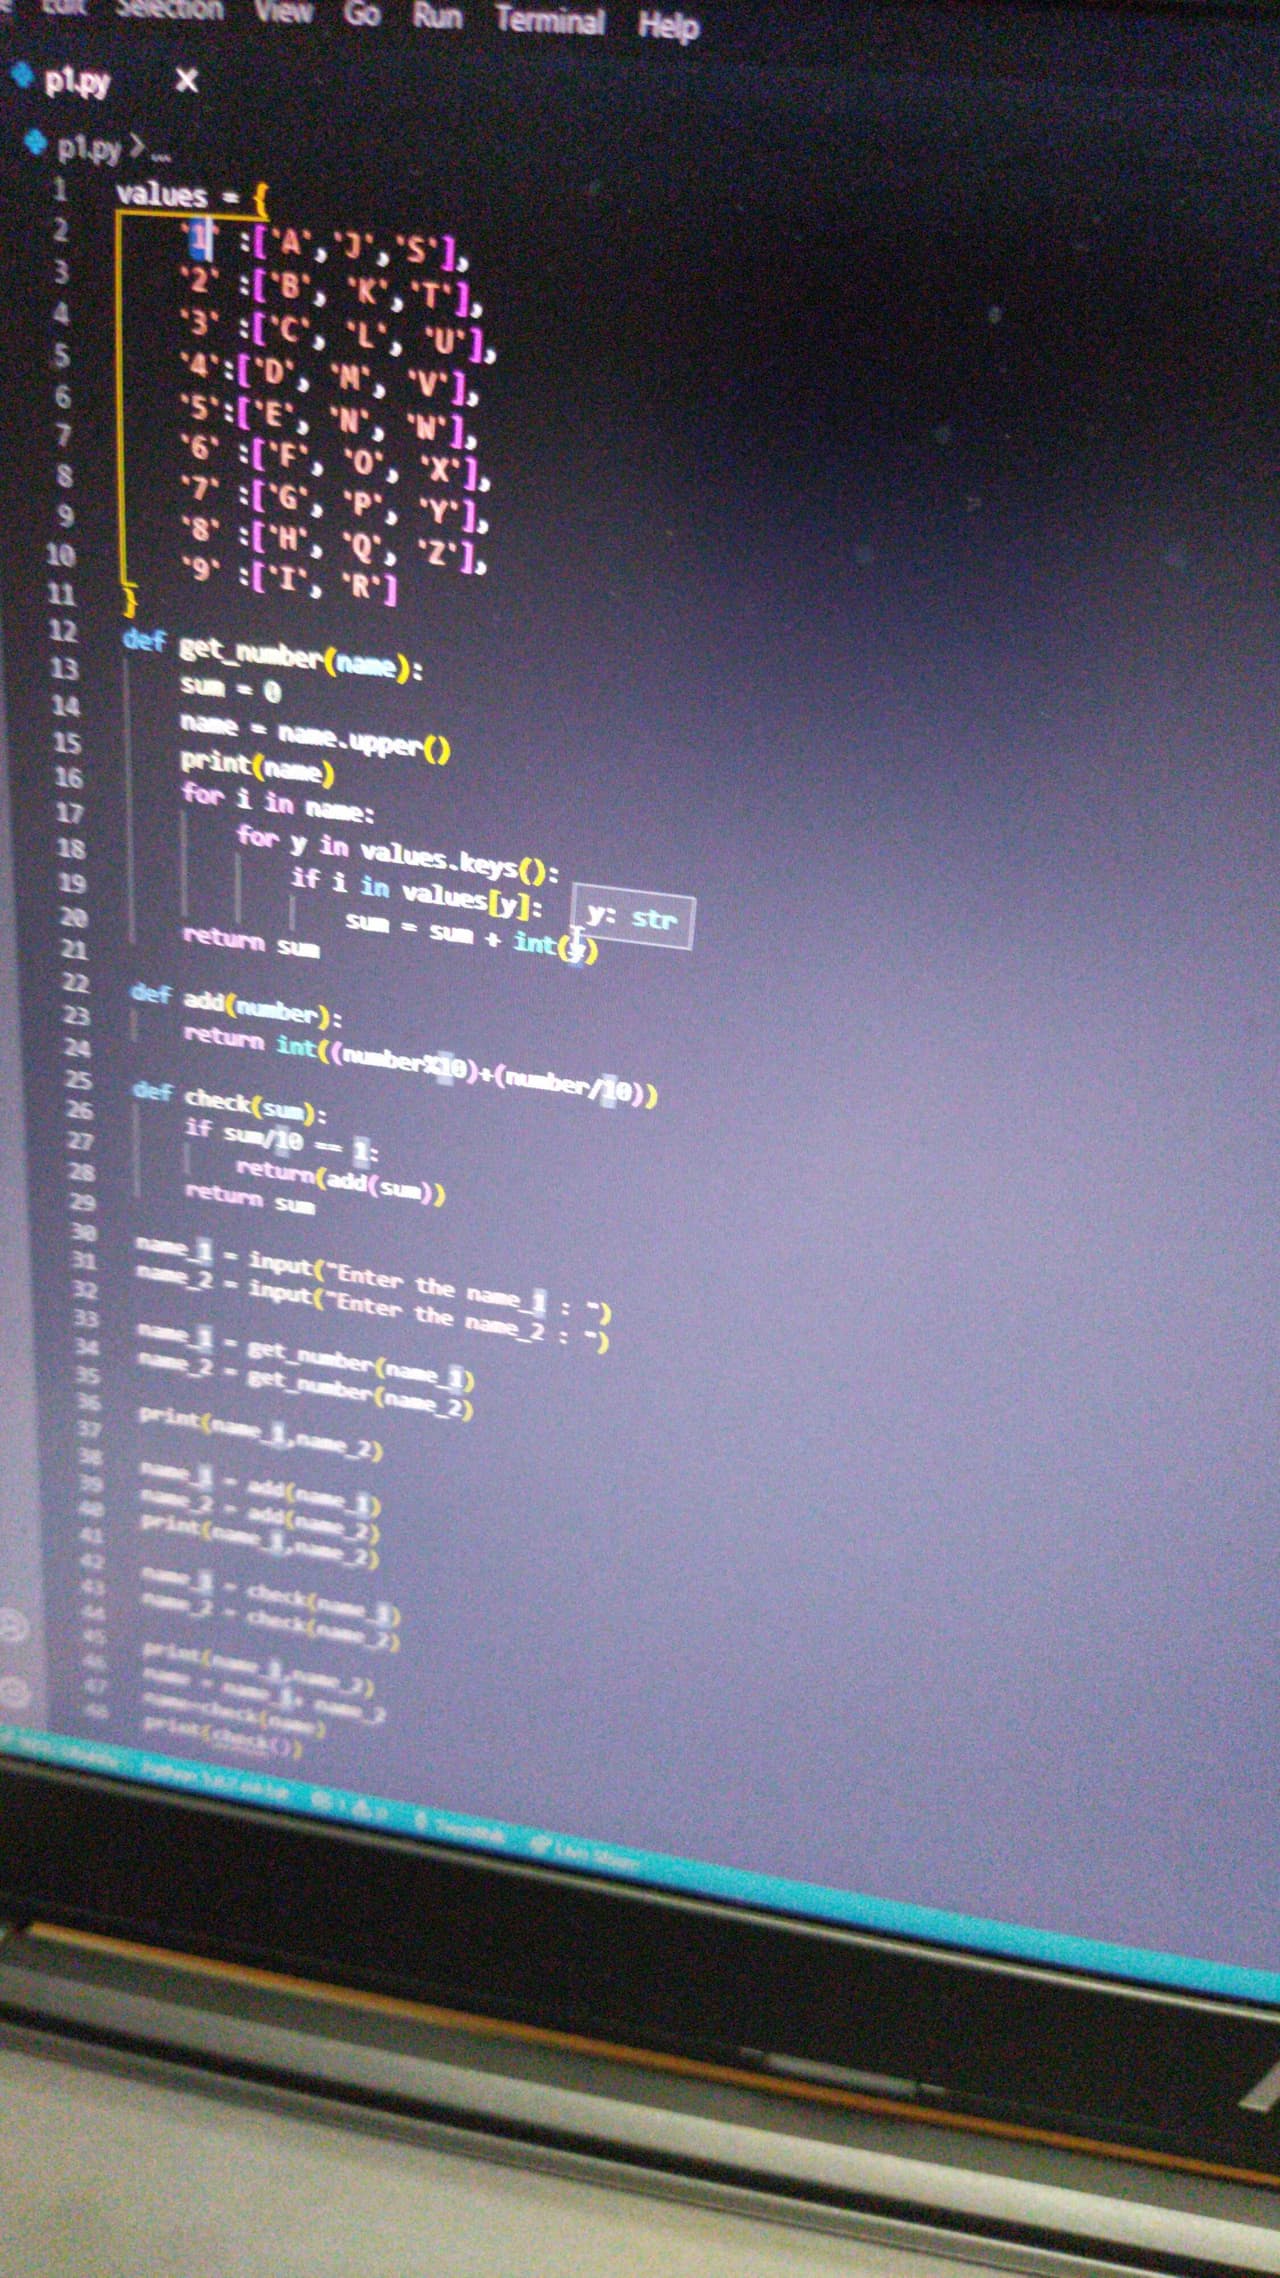
Task: Click the 'if i in values[y]:' line
Action: [417, 892]
